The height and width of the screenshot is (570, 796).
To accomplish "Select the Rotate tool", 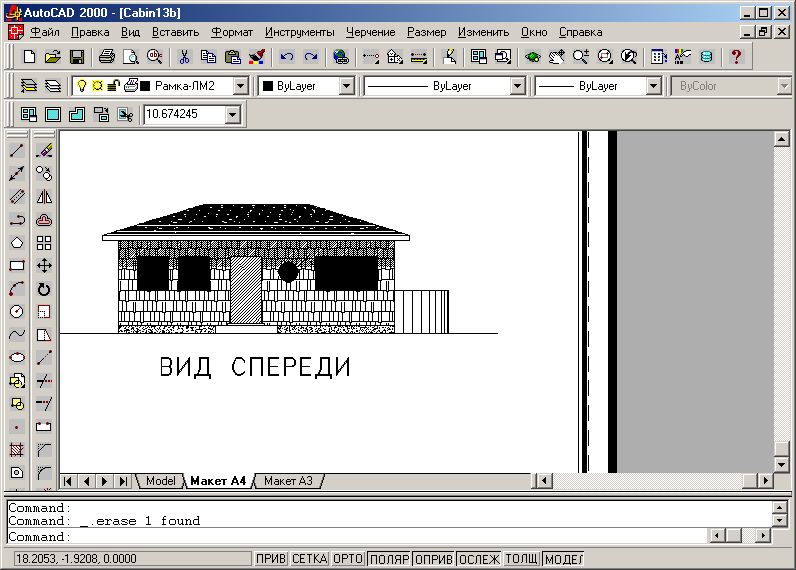I will tap(44, 289).
